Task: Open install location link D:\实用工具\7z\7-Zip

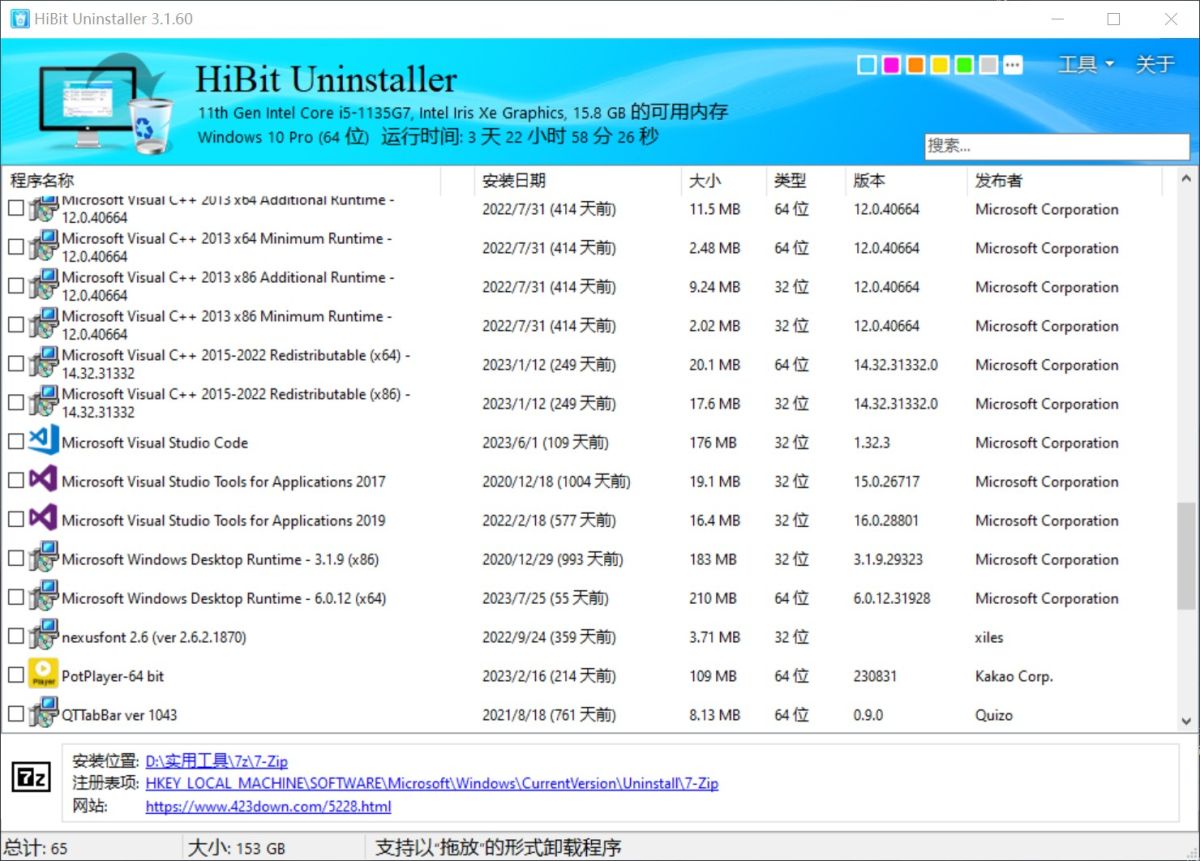Action: (x=217, y=761)
